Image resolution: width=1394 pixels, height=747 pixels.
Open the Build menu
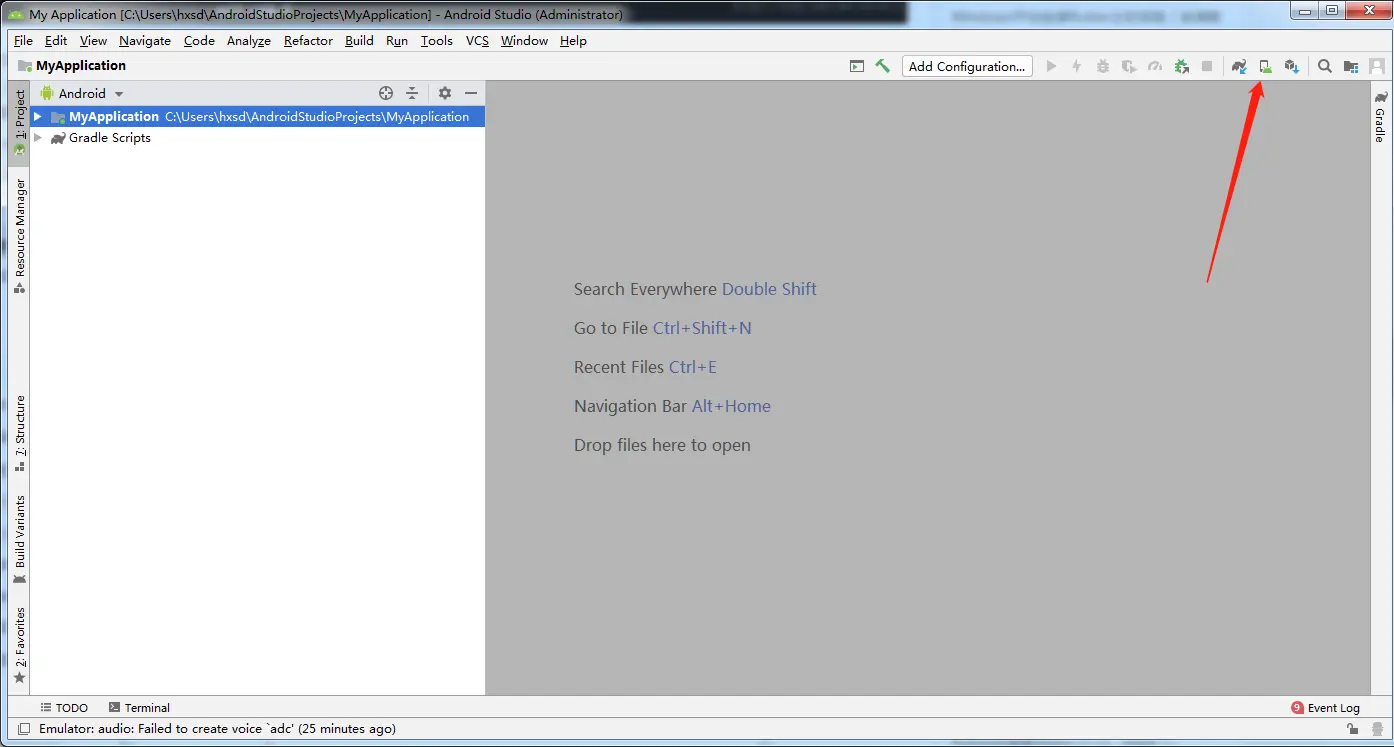359,41
